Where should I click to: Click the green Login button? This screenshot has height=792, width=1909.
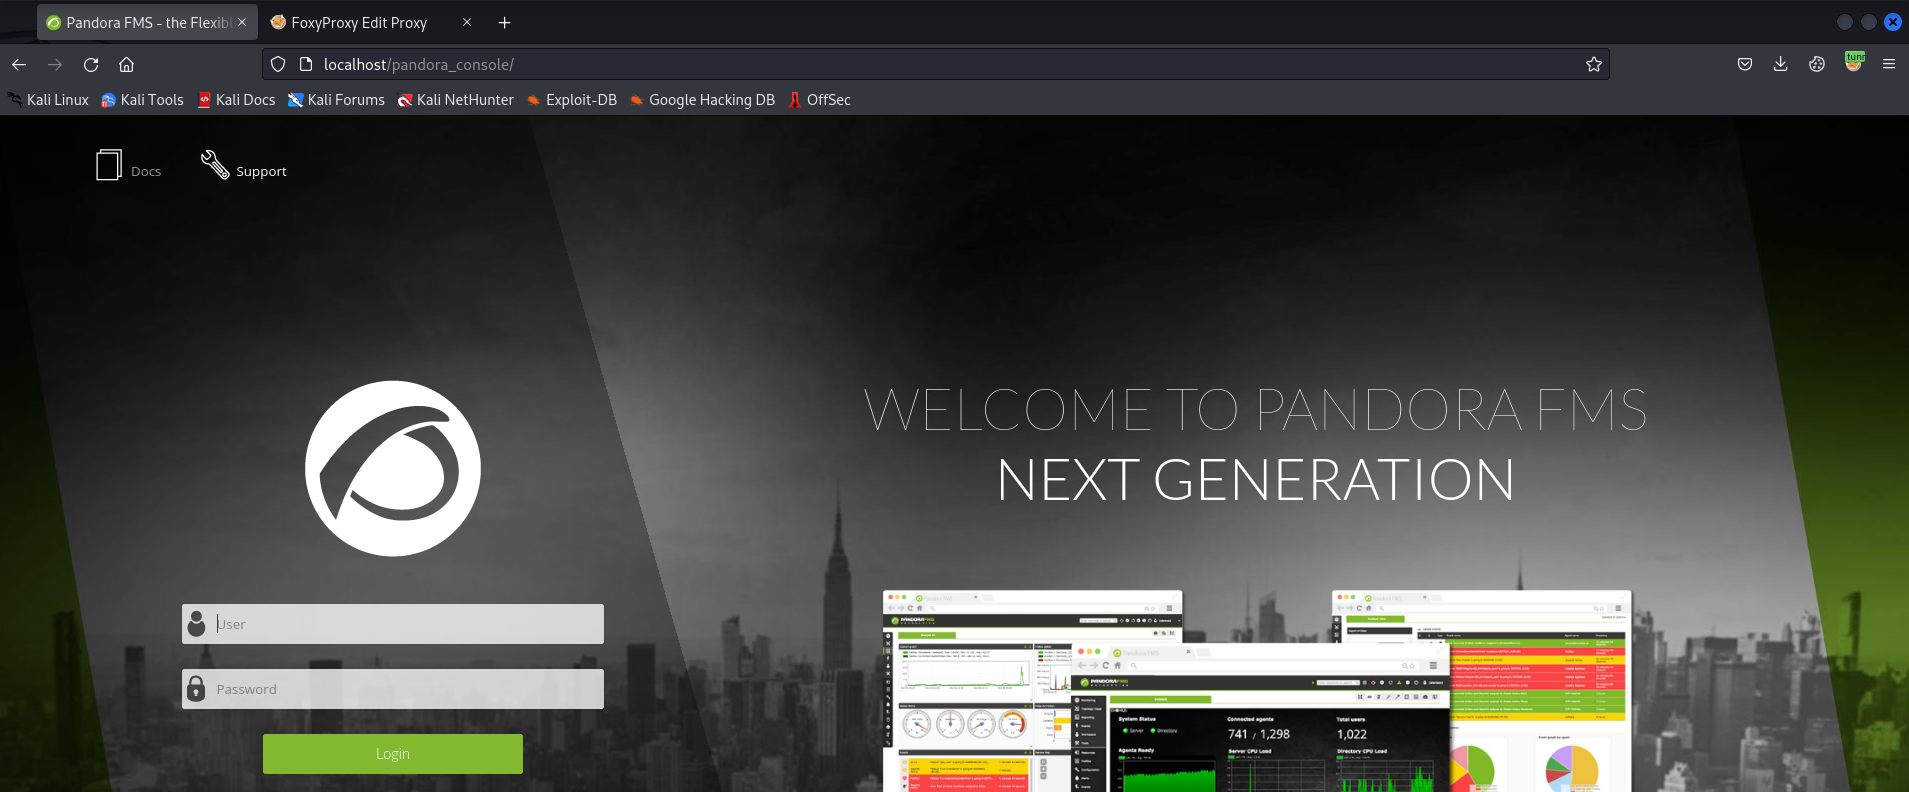[393, 754]
